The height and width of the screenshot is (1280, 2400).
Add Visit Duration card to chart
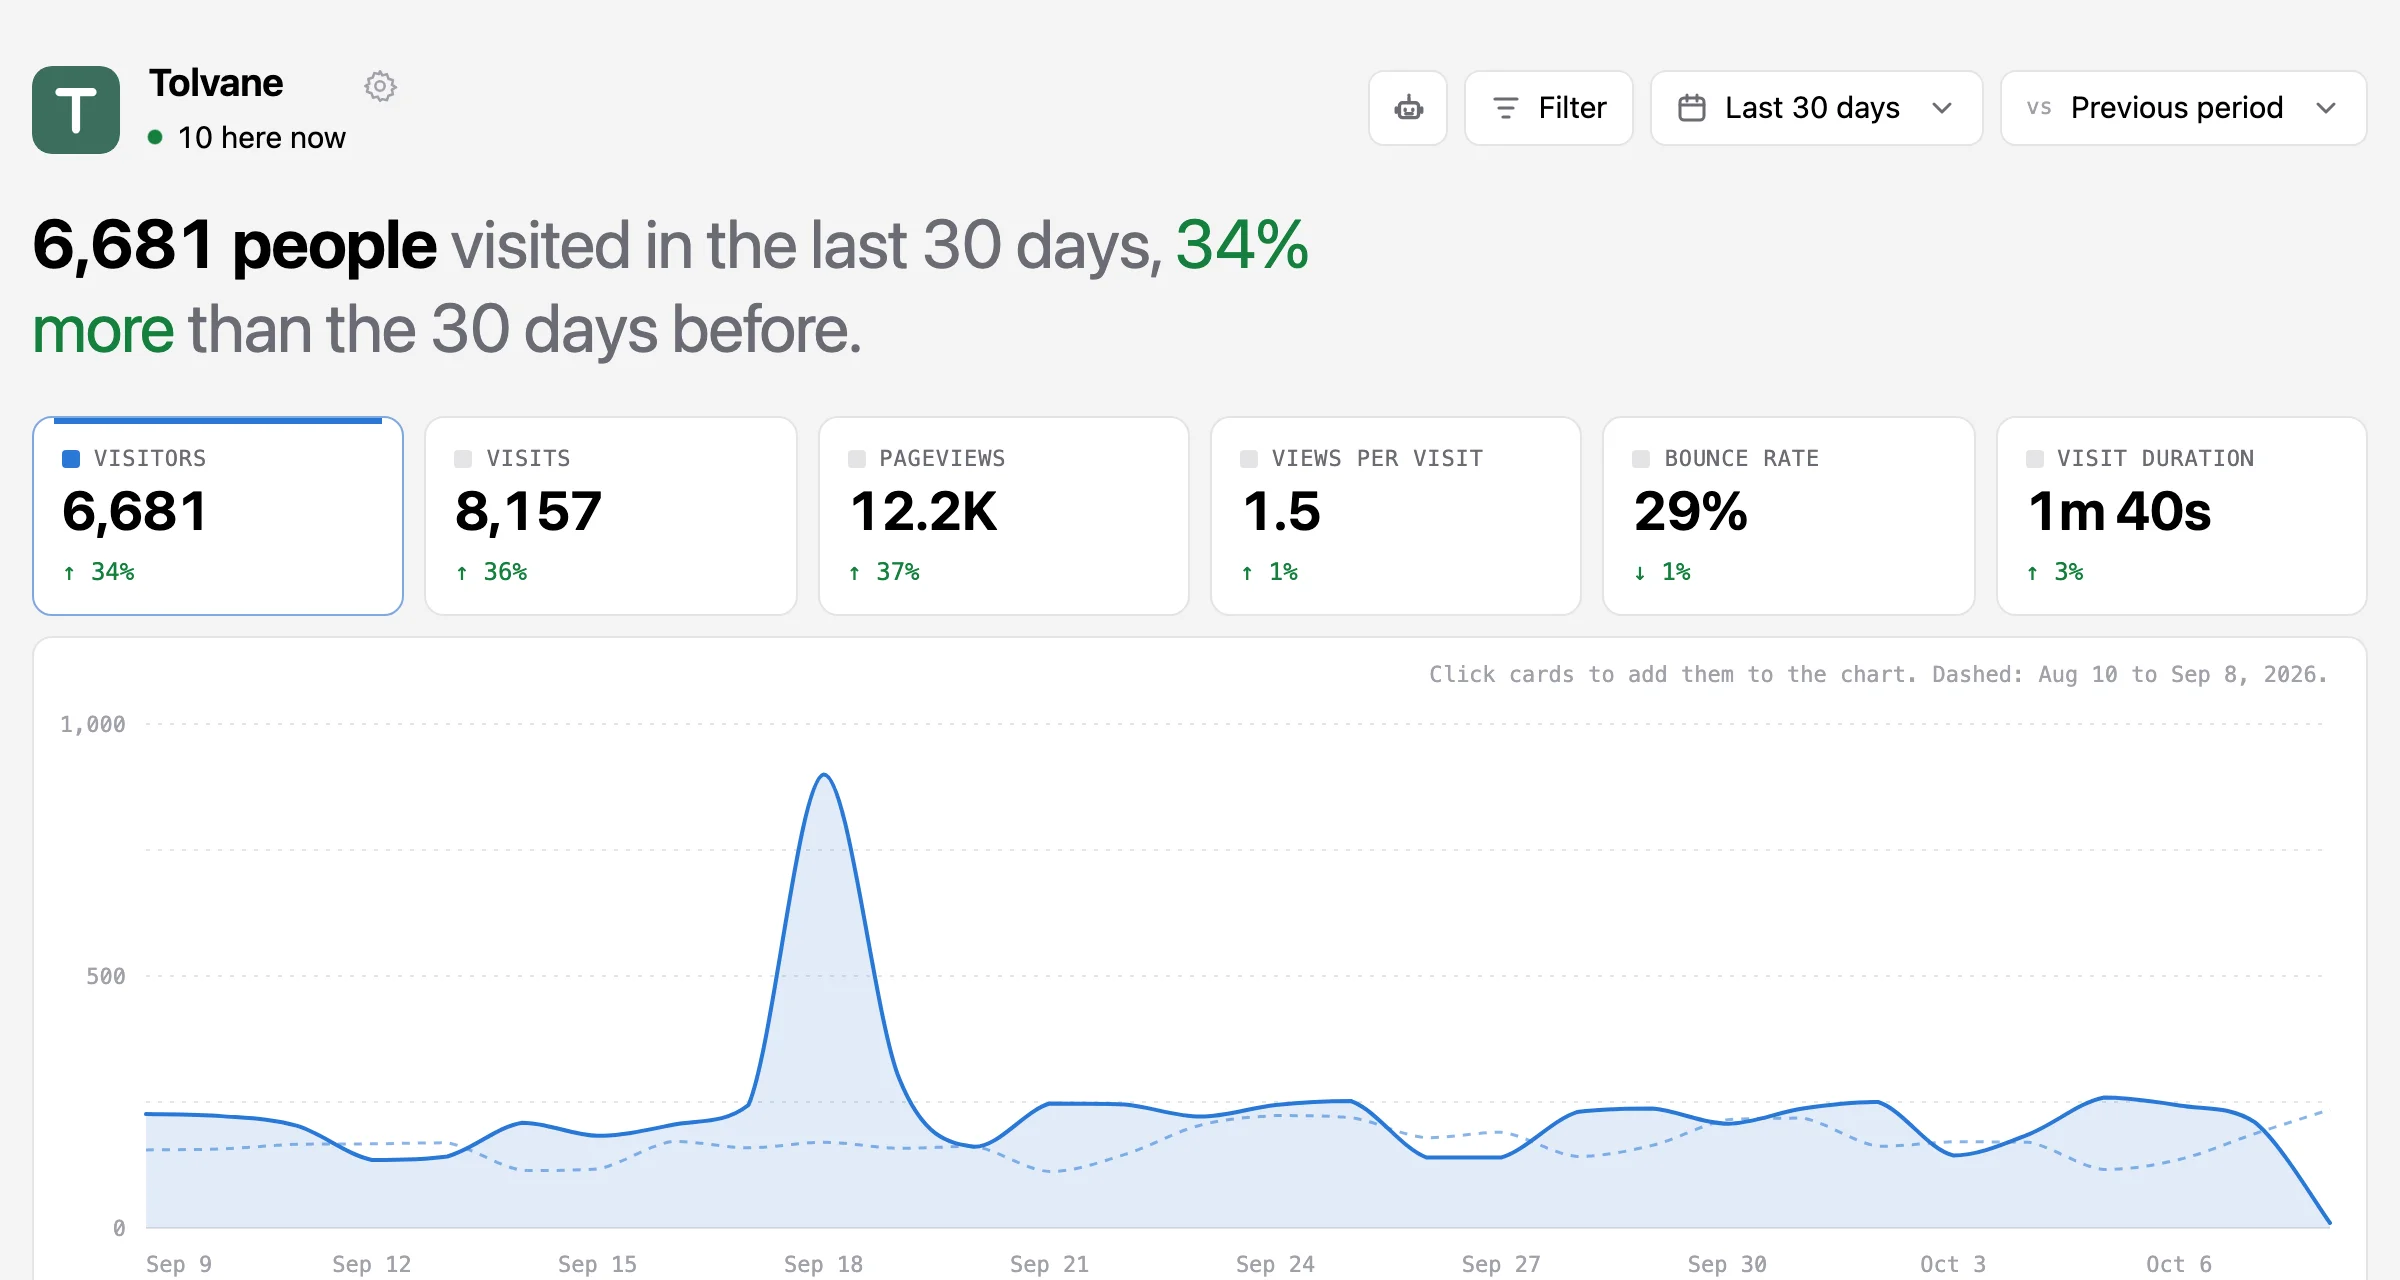pyautogui.click(x=2182, y=516)
